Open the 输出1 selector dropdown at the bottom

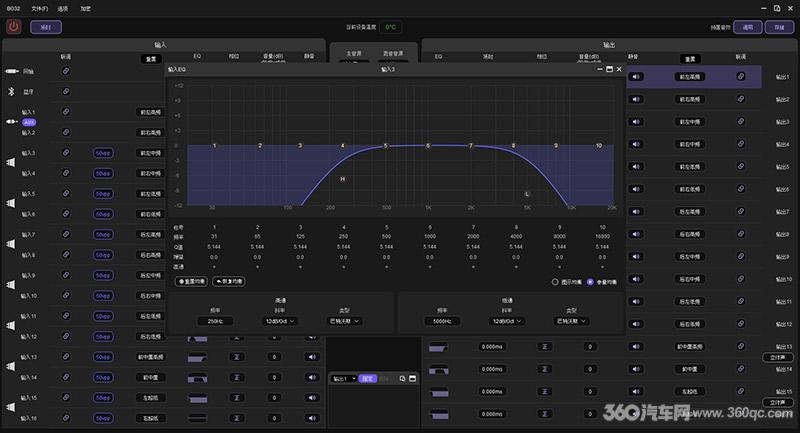(x=344, y=378)
